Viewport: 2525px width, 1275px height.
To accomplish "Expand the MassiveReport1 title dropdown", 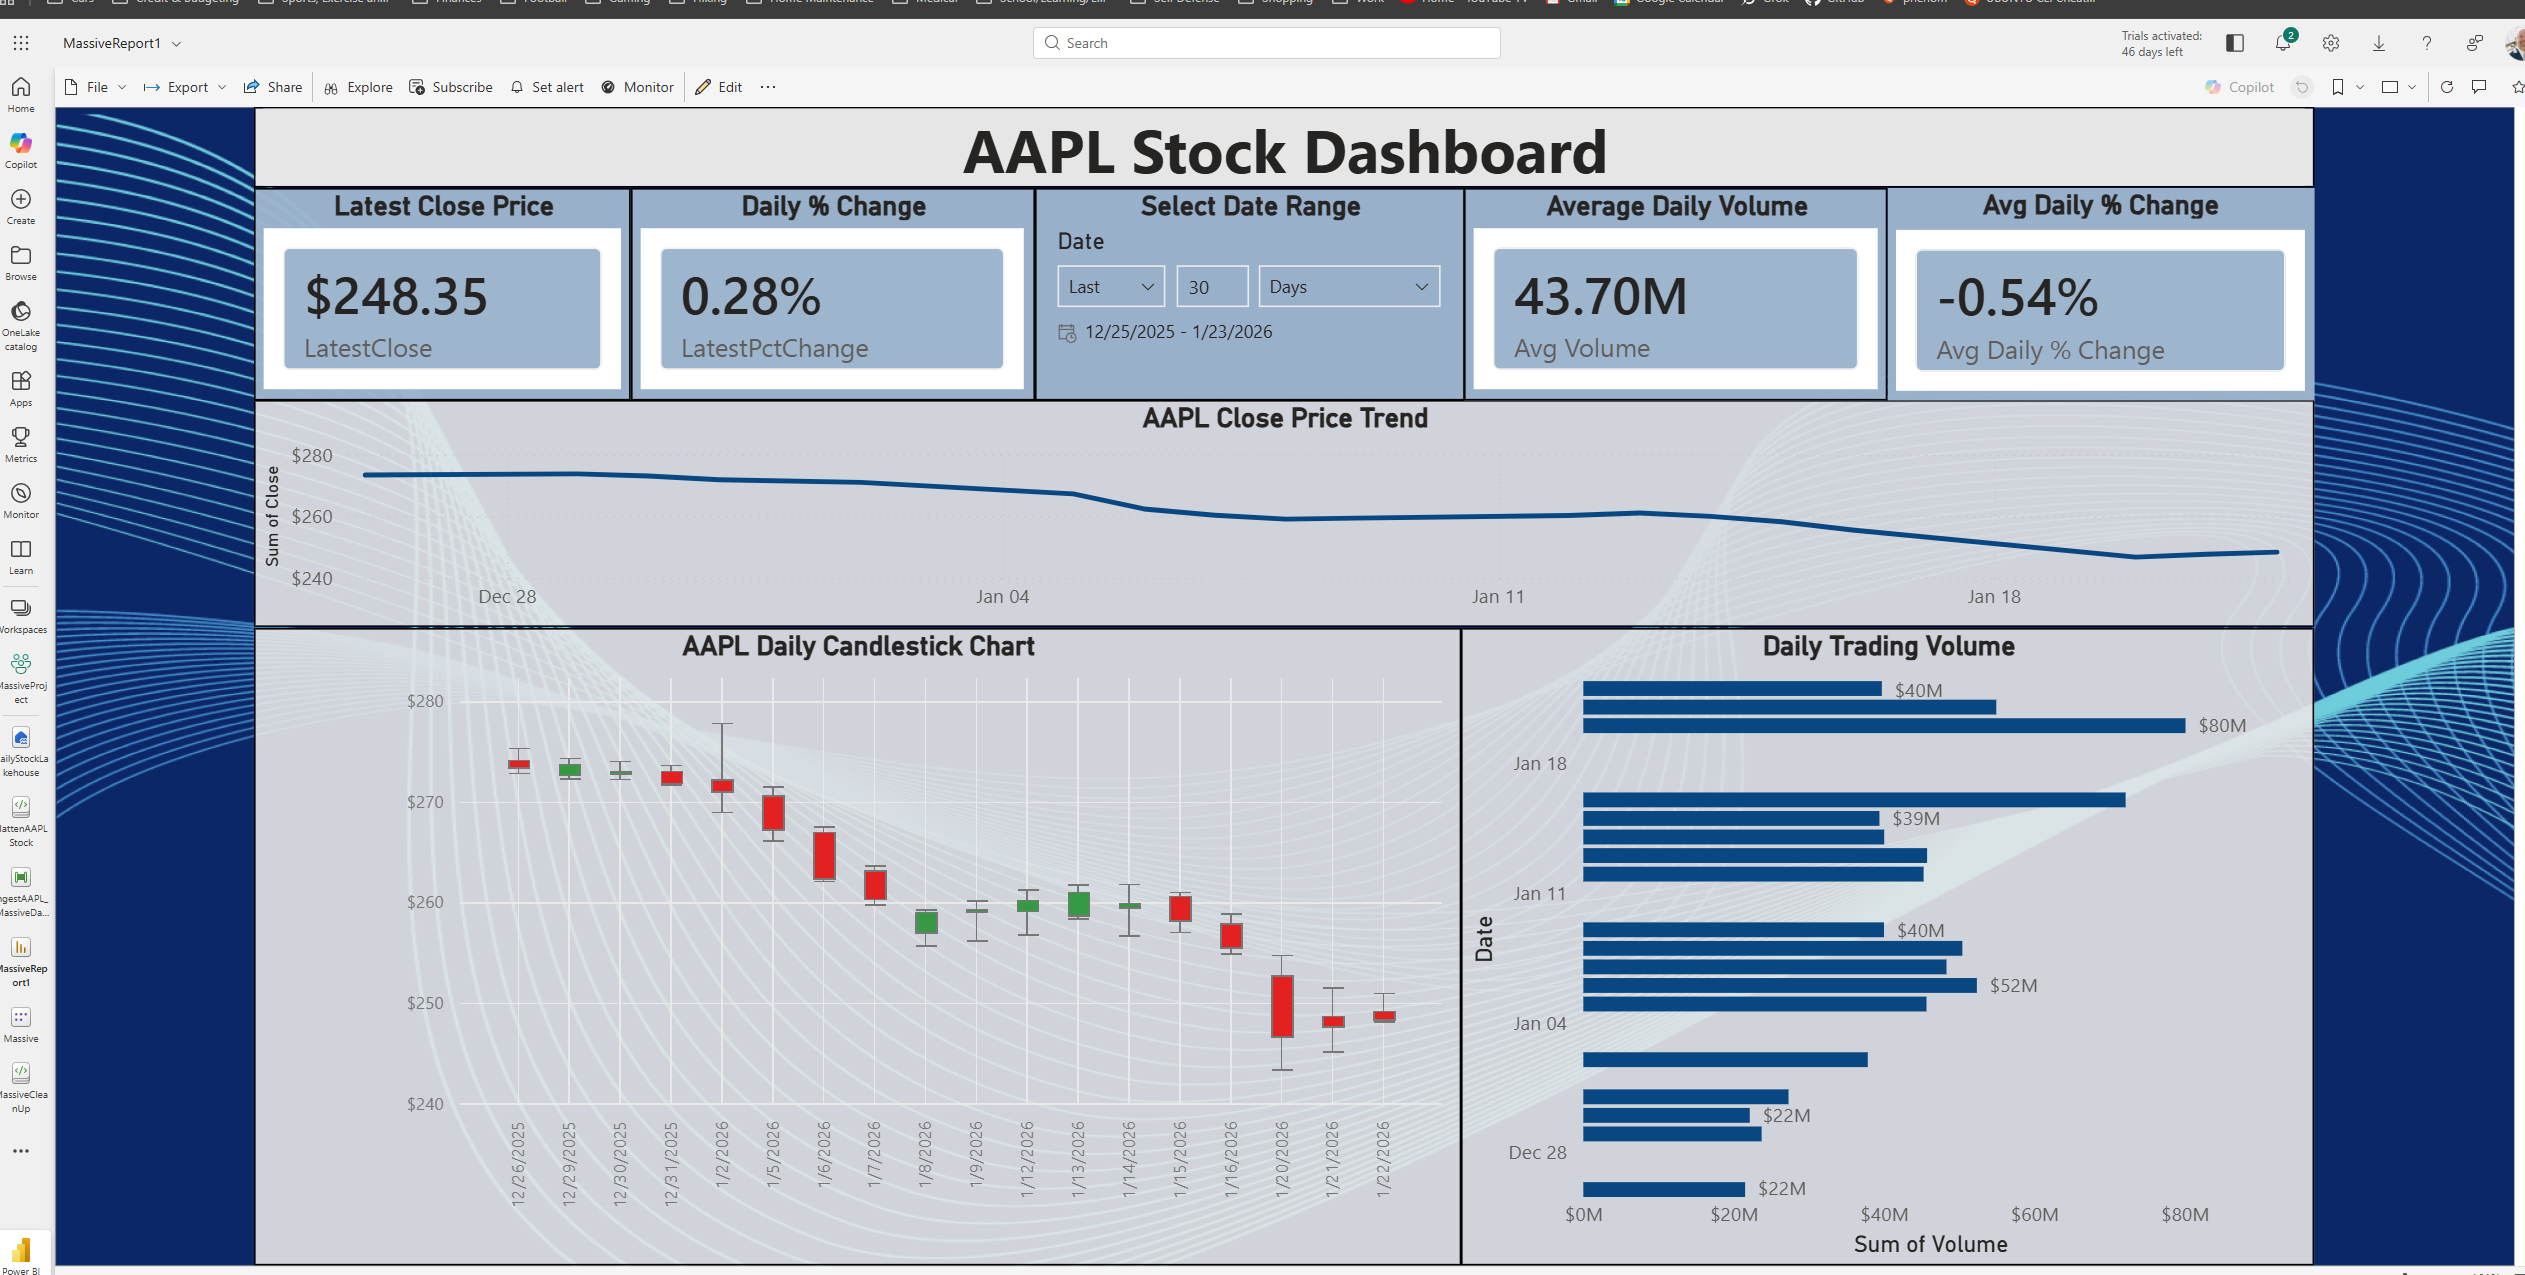I will 177,43.
